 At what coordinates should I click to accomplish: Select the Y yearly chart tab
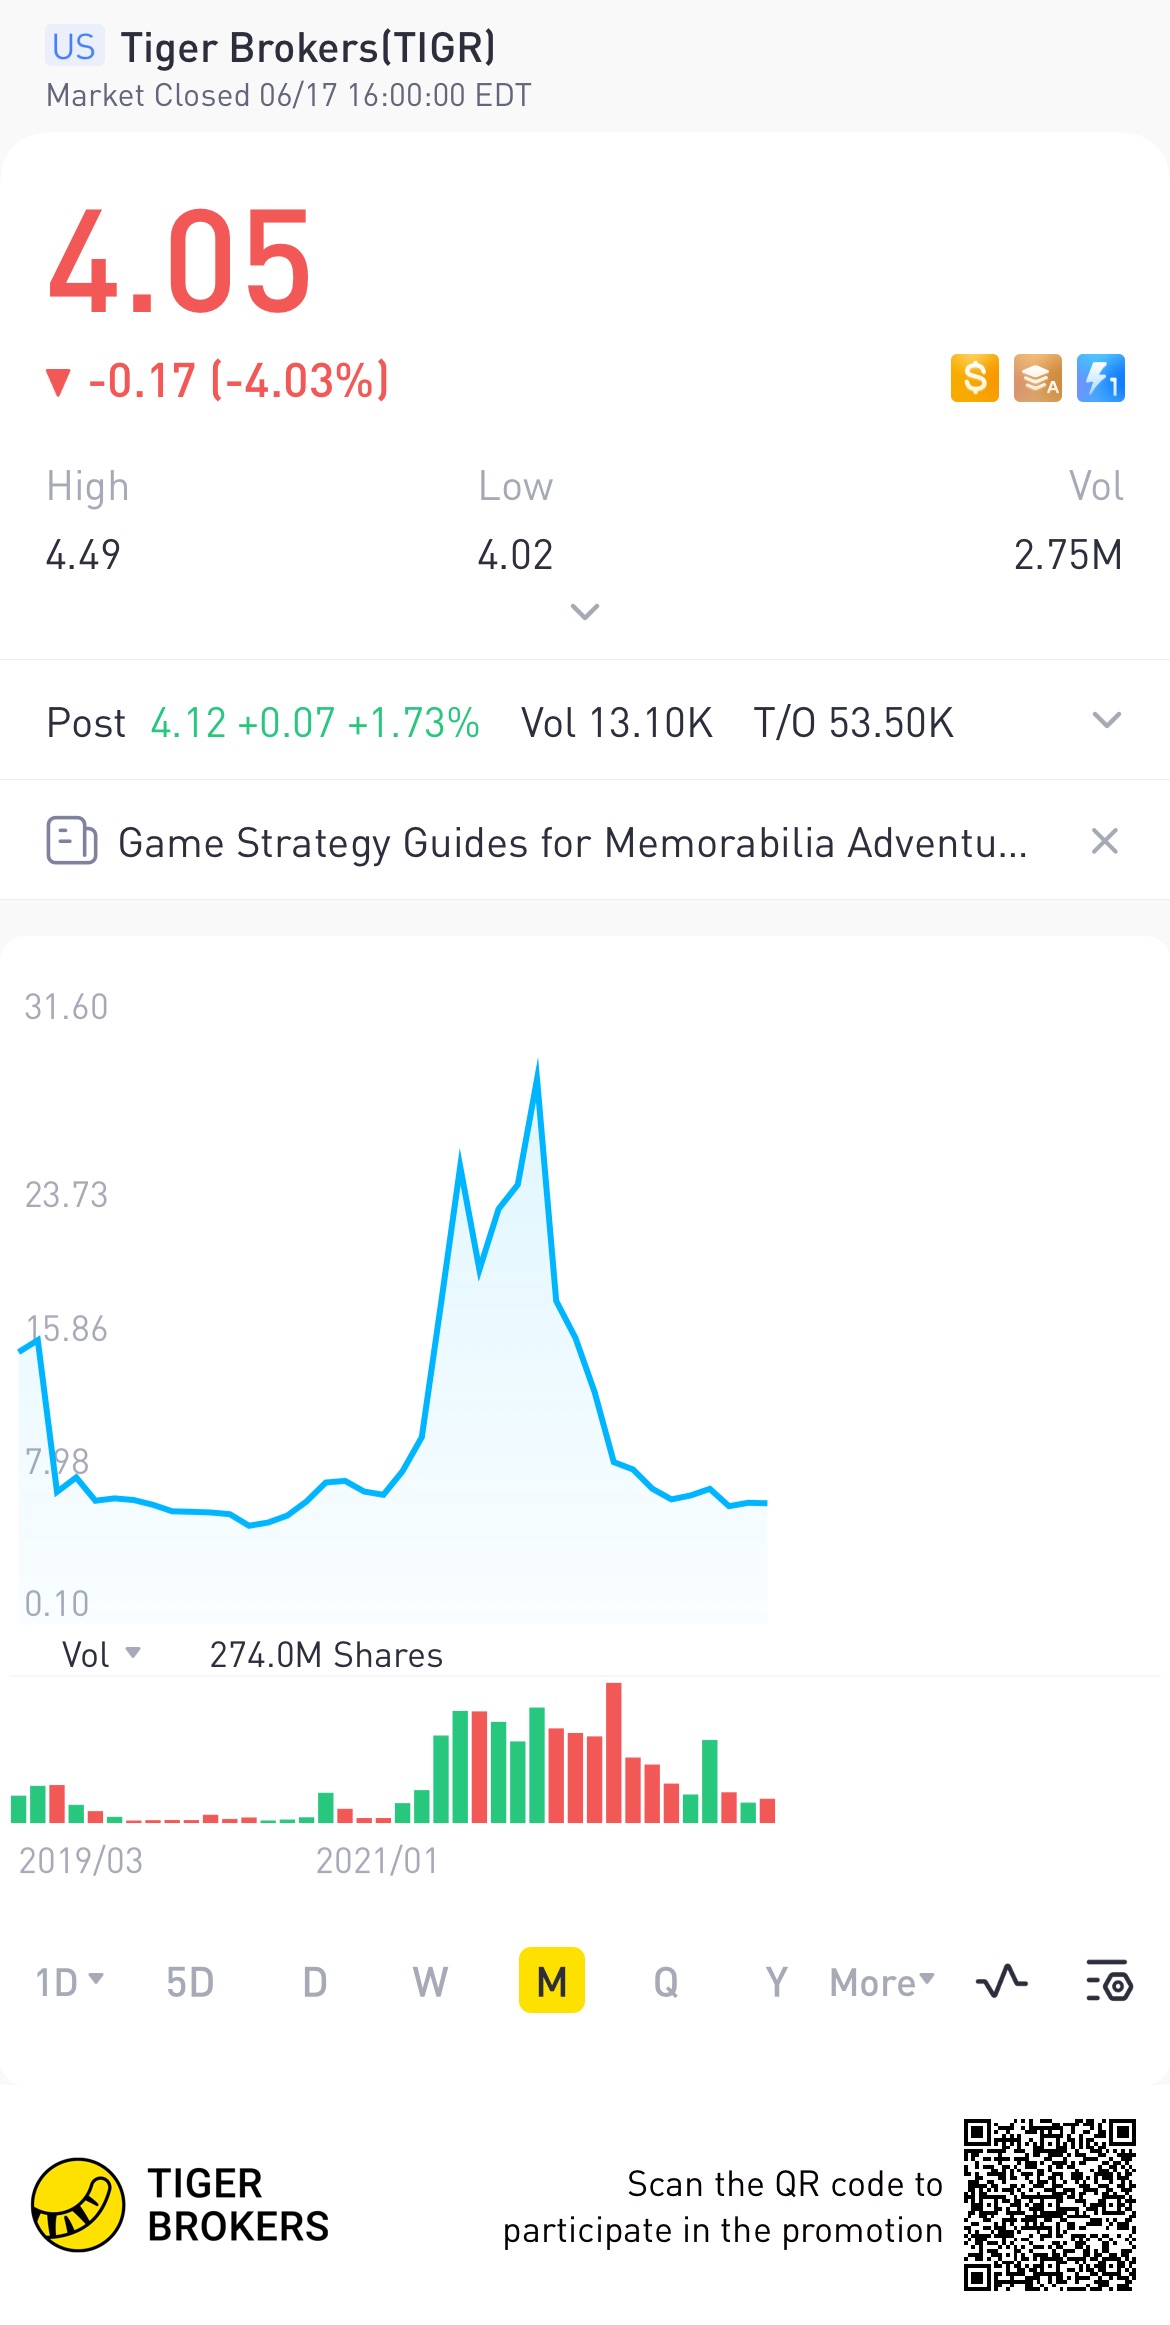click(776, 1981)
